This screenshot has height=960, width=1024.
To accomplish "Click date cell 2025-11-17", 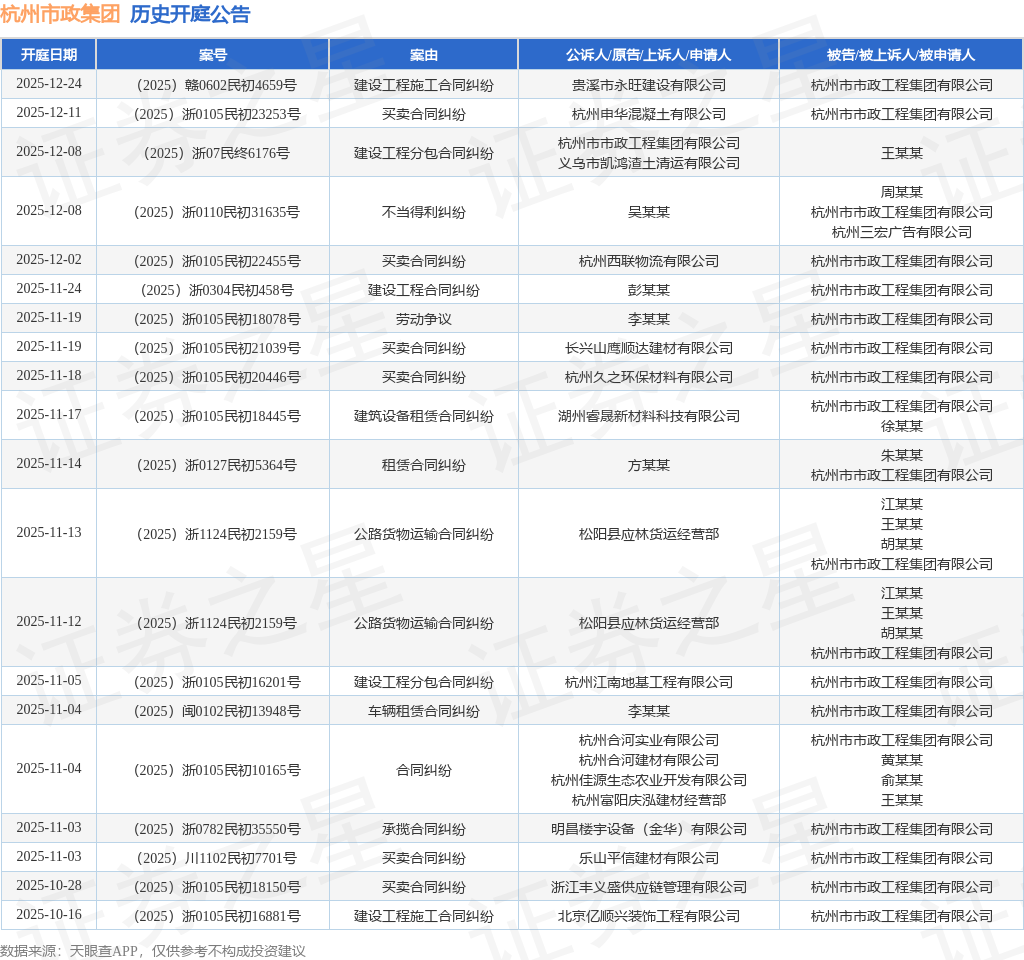I will 49,414.
